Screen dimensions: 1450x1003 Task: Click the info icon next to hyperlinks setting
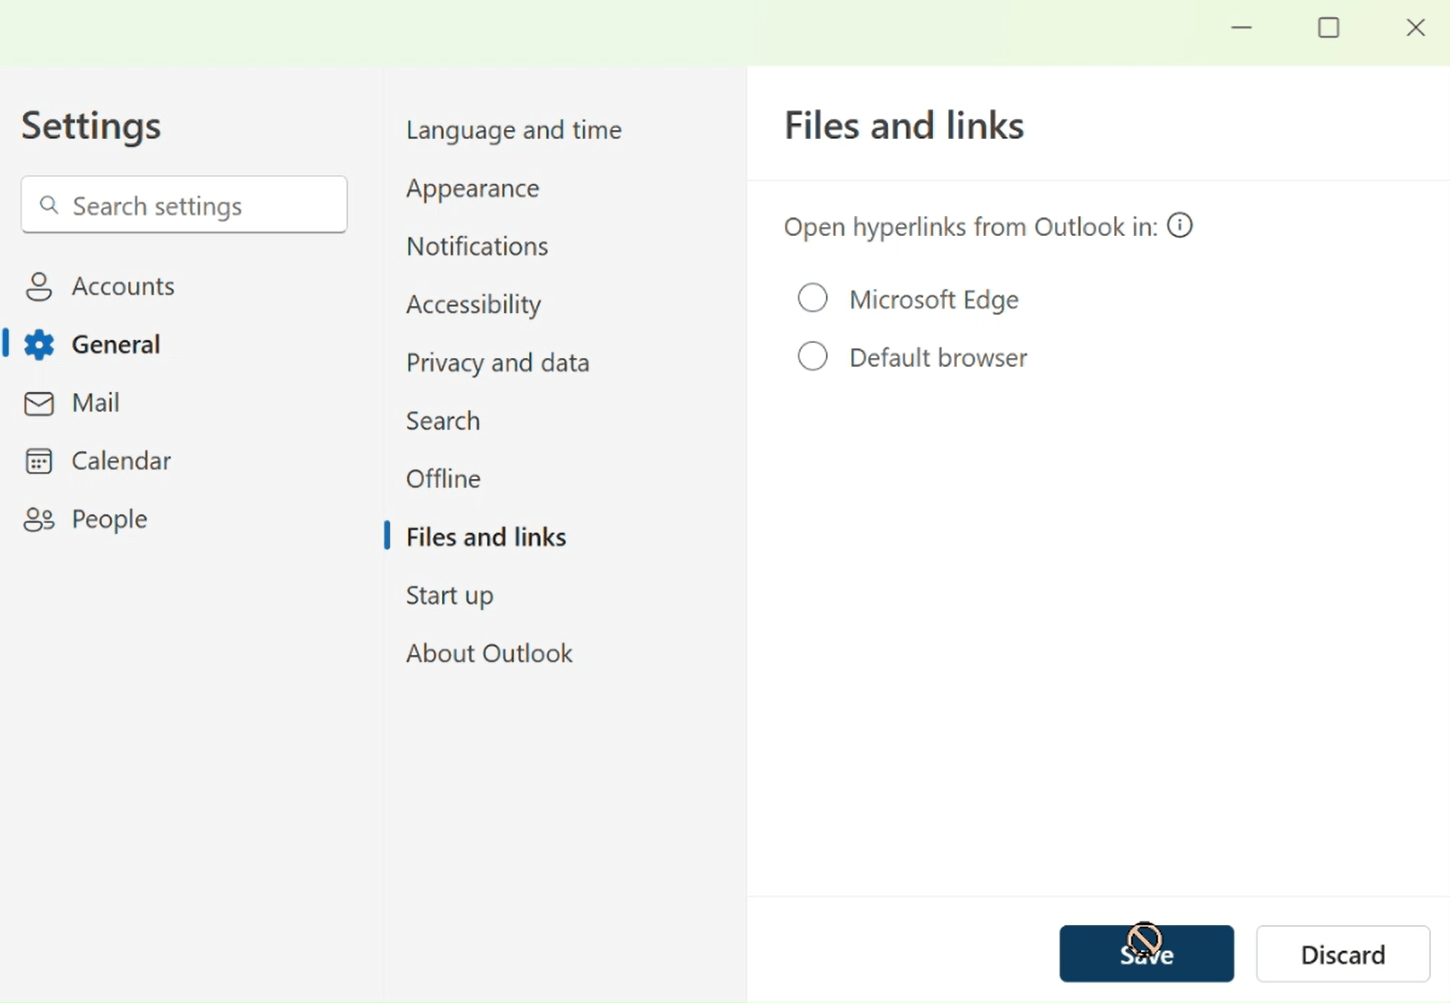(x=1179, y=226)
